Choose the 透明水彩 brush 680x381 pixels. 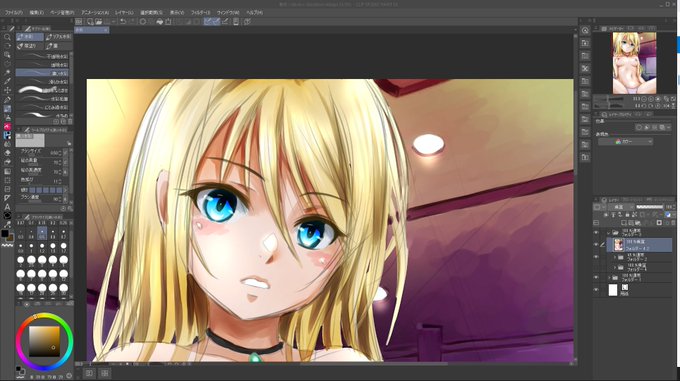click(x=42, y=65)
